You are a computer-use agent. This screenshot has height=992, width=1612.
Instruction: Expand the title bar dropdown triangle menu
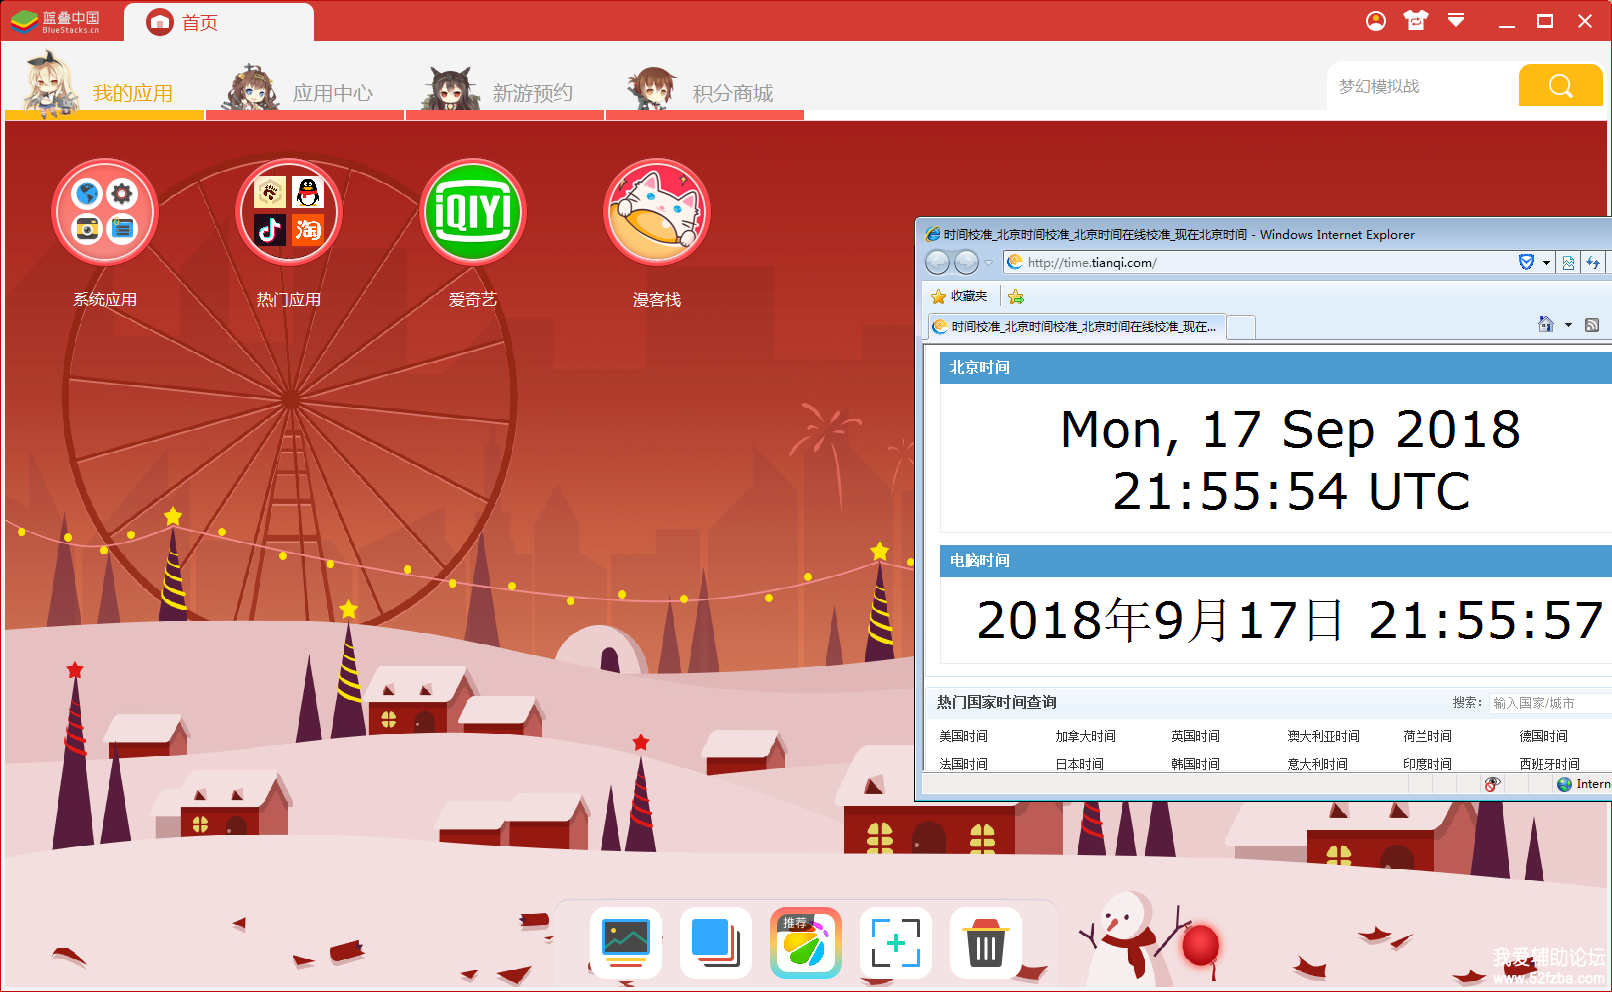pos(1456,21)
